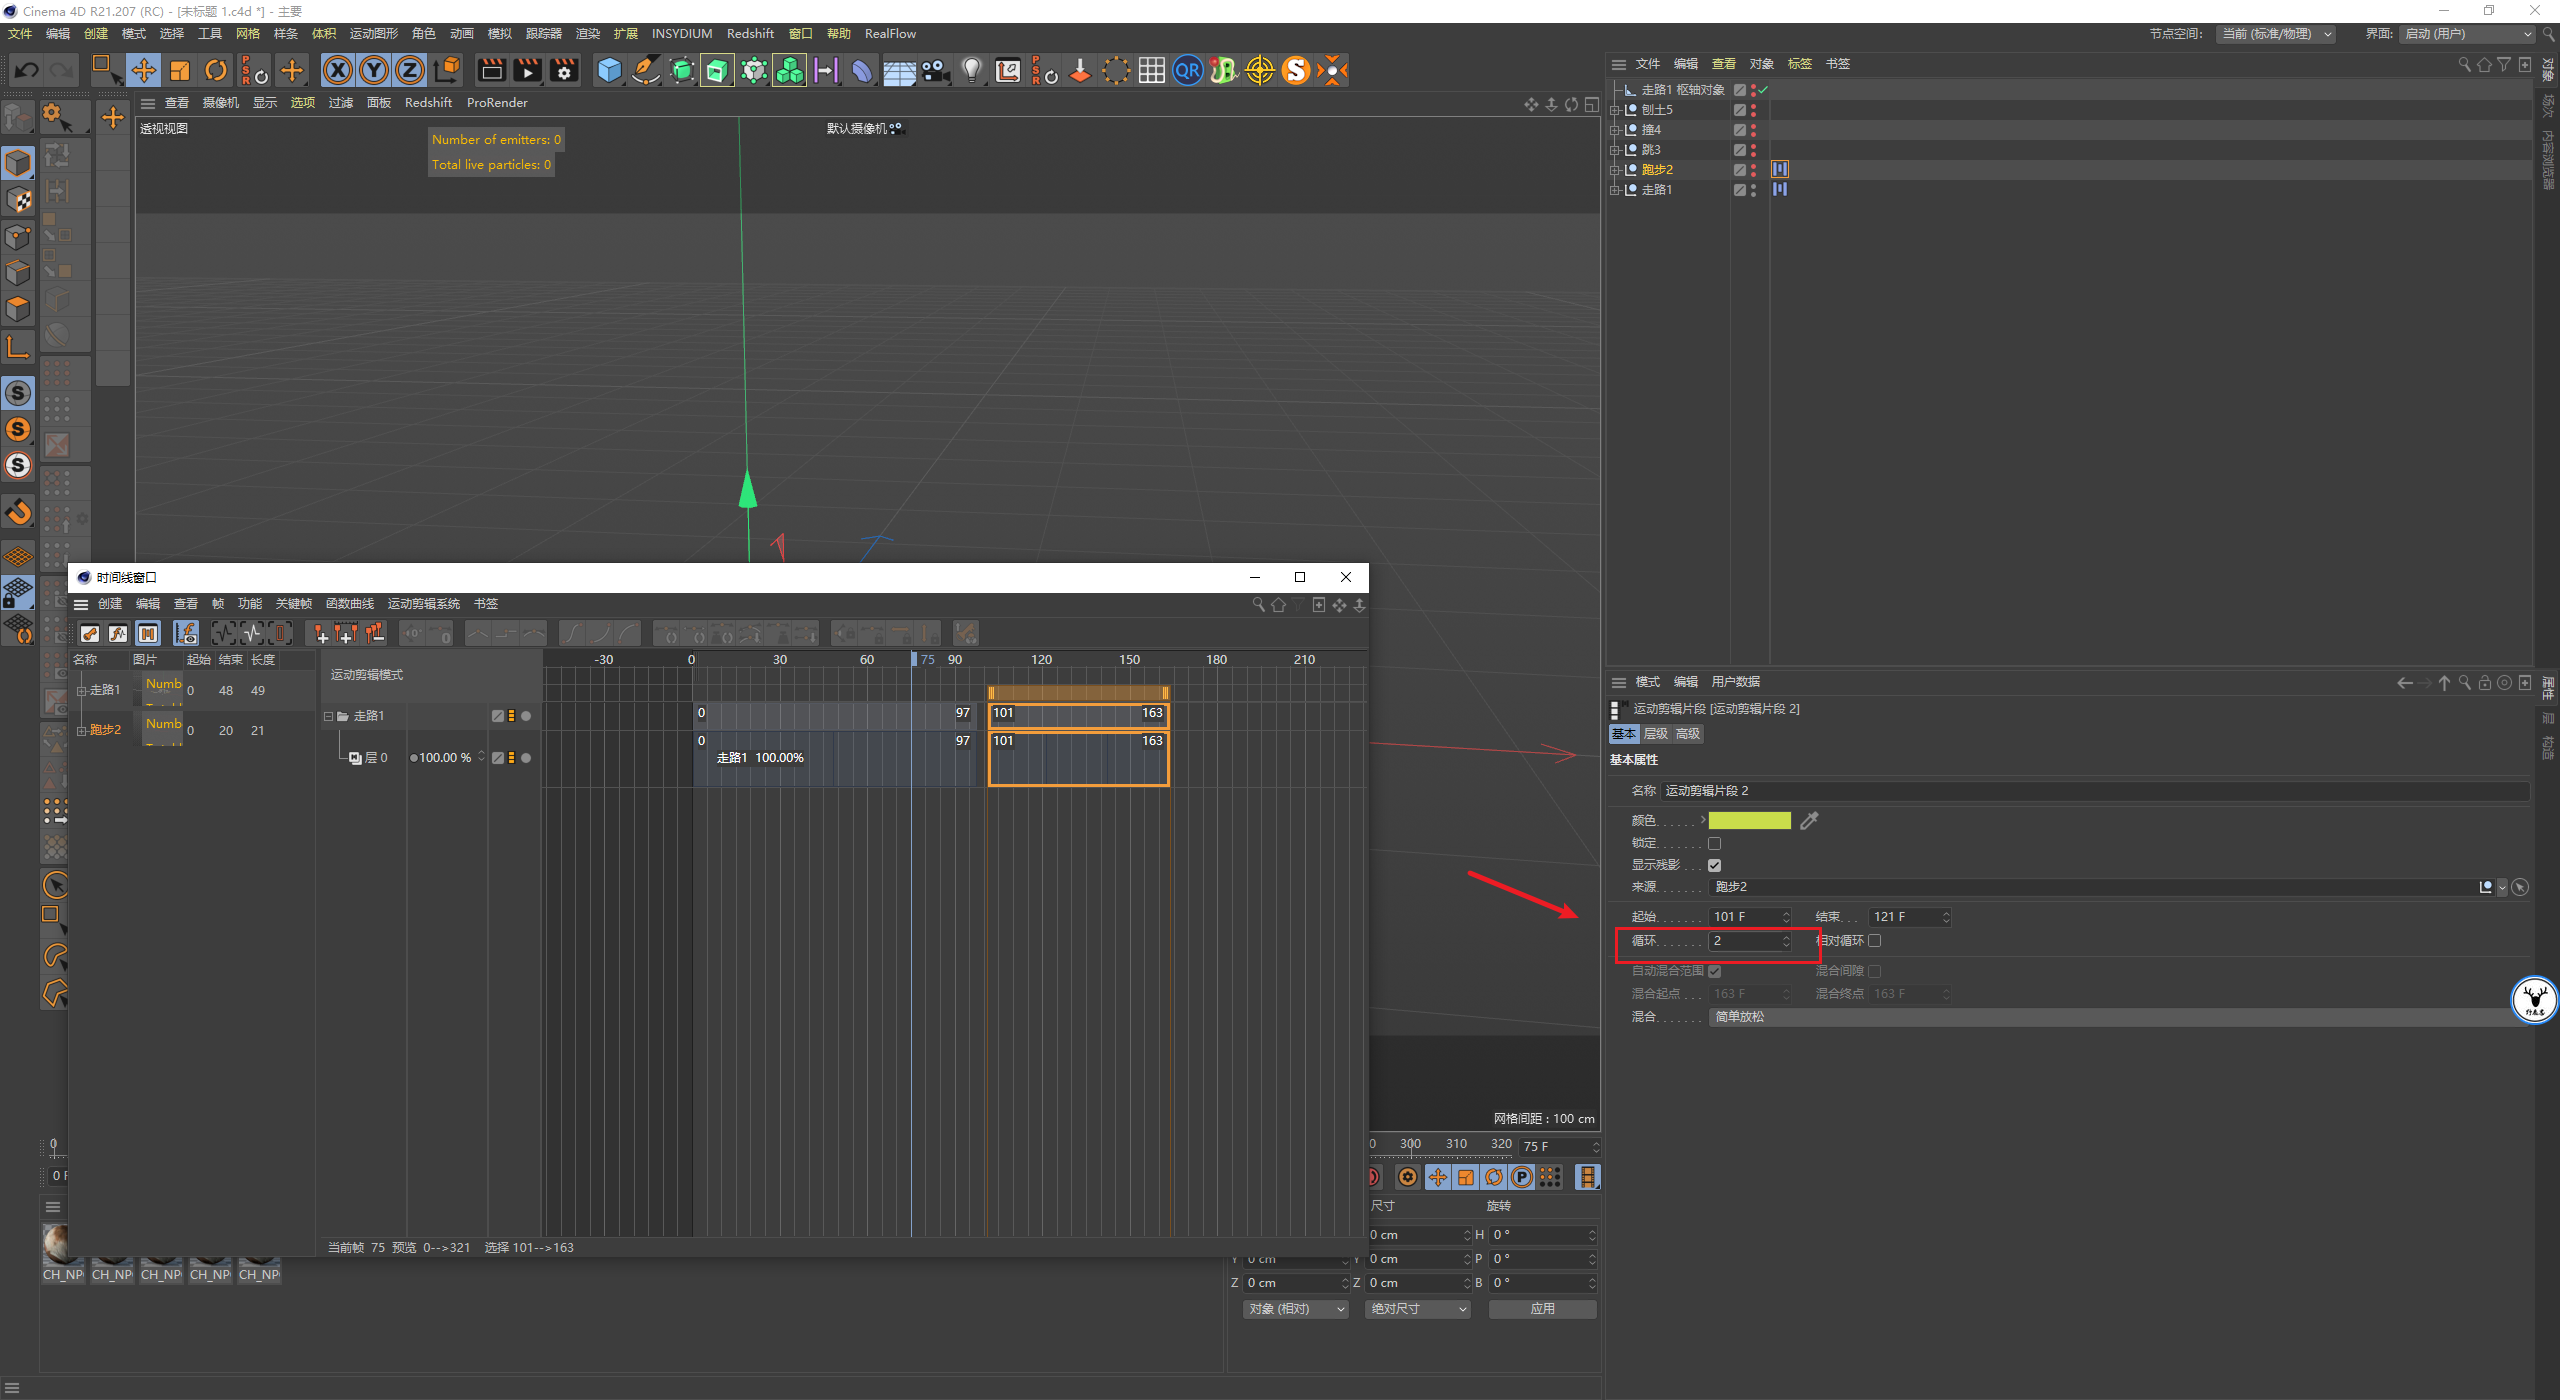
Task: Enable the 锁定 checkbox
Action: [x=1714, y=843]
